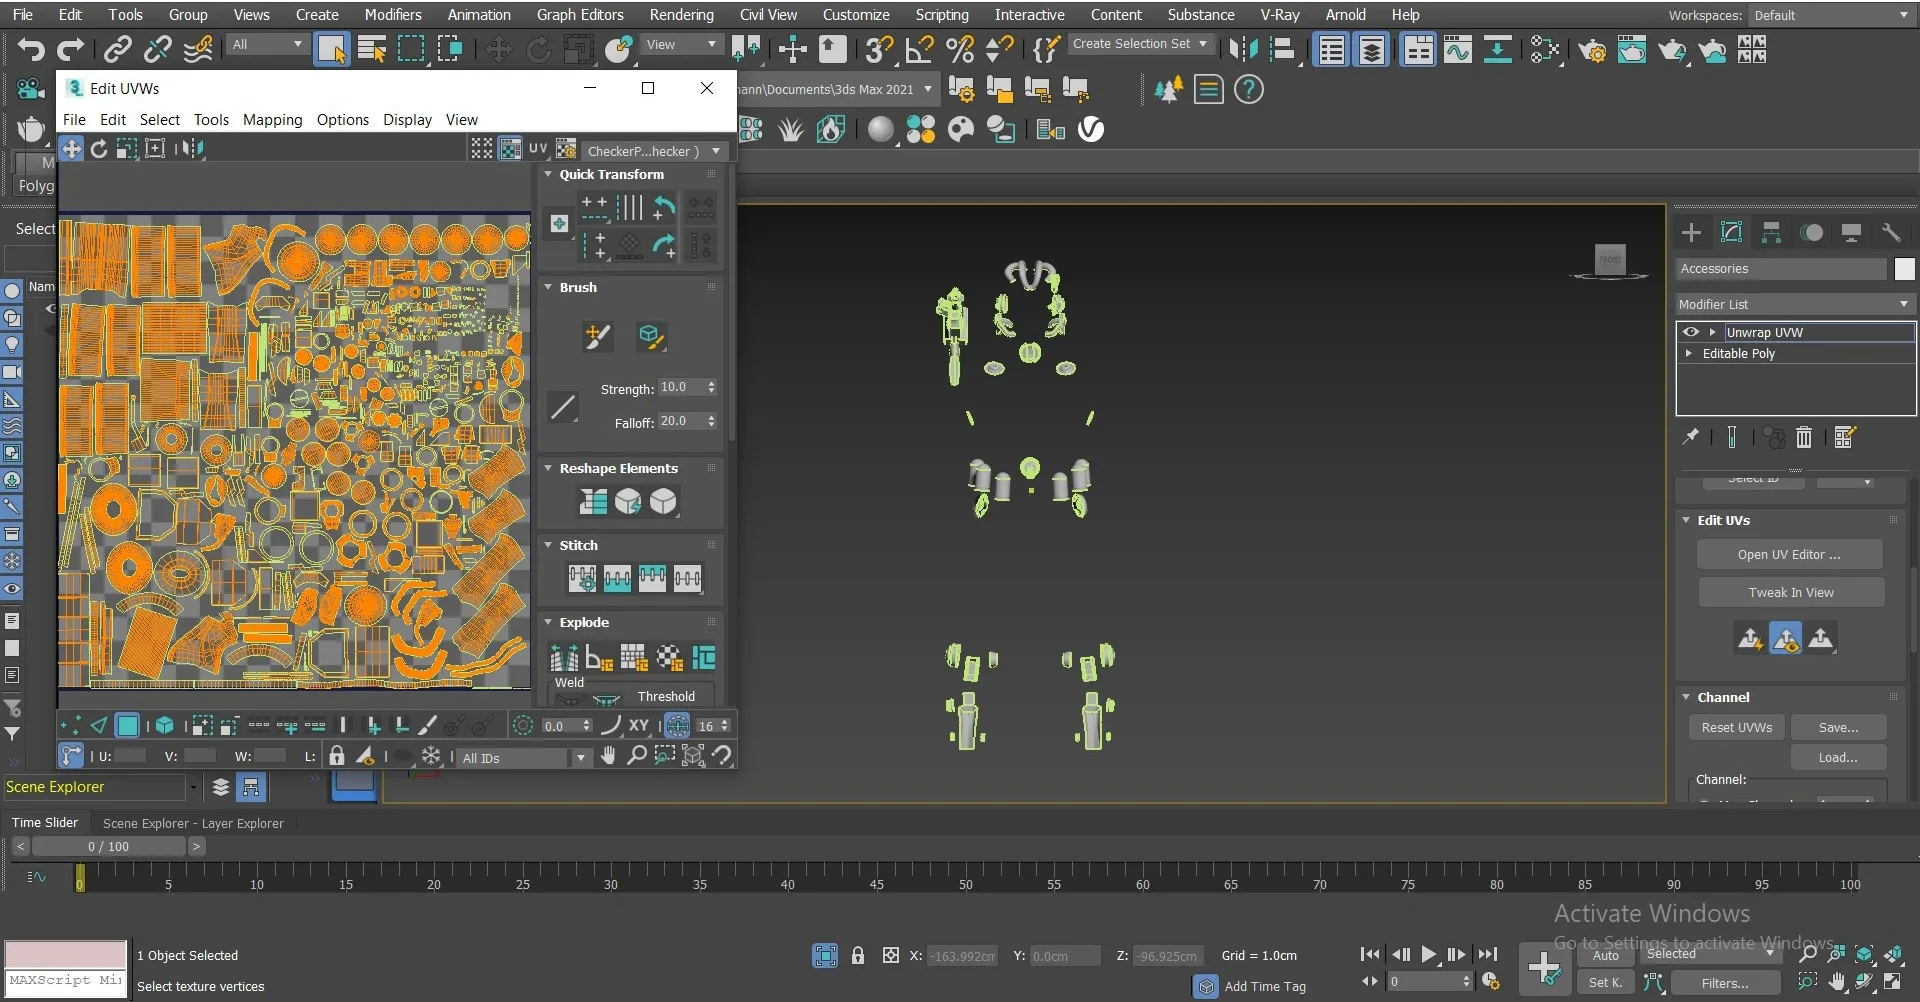Image resolution: width=1920 pixels, height=1002 pixels.
Task: Open the Create panel plus icon
Action: pos(1691,233)
